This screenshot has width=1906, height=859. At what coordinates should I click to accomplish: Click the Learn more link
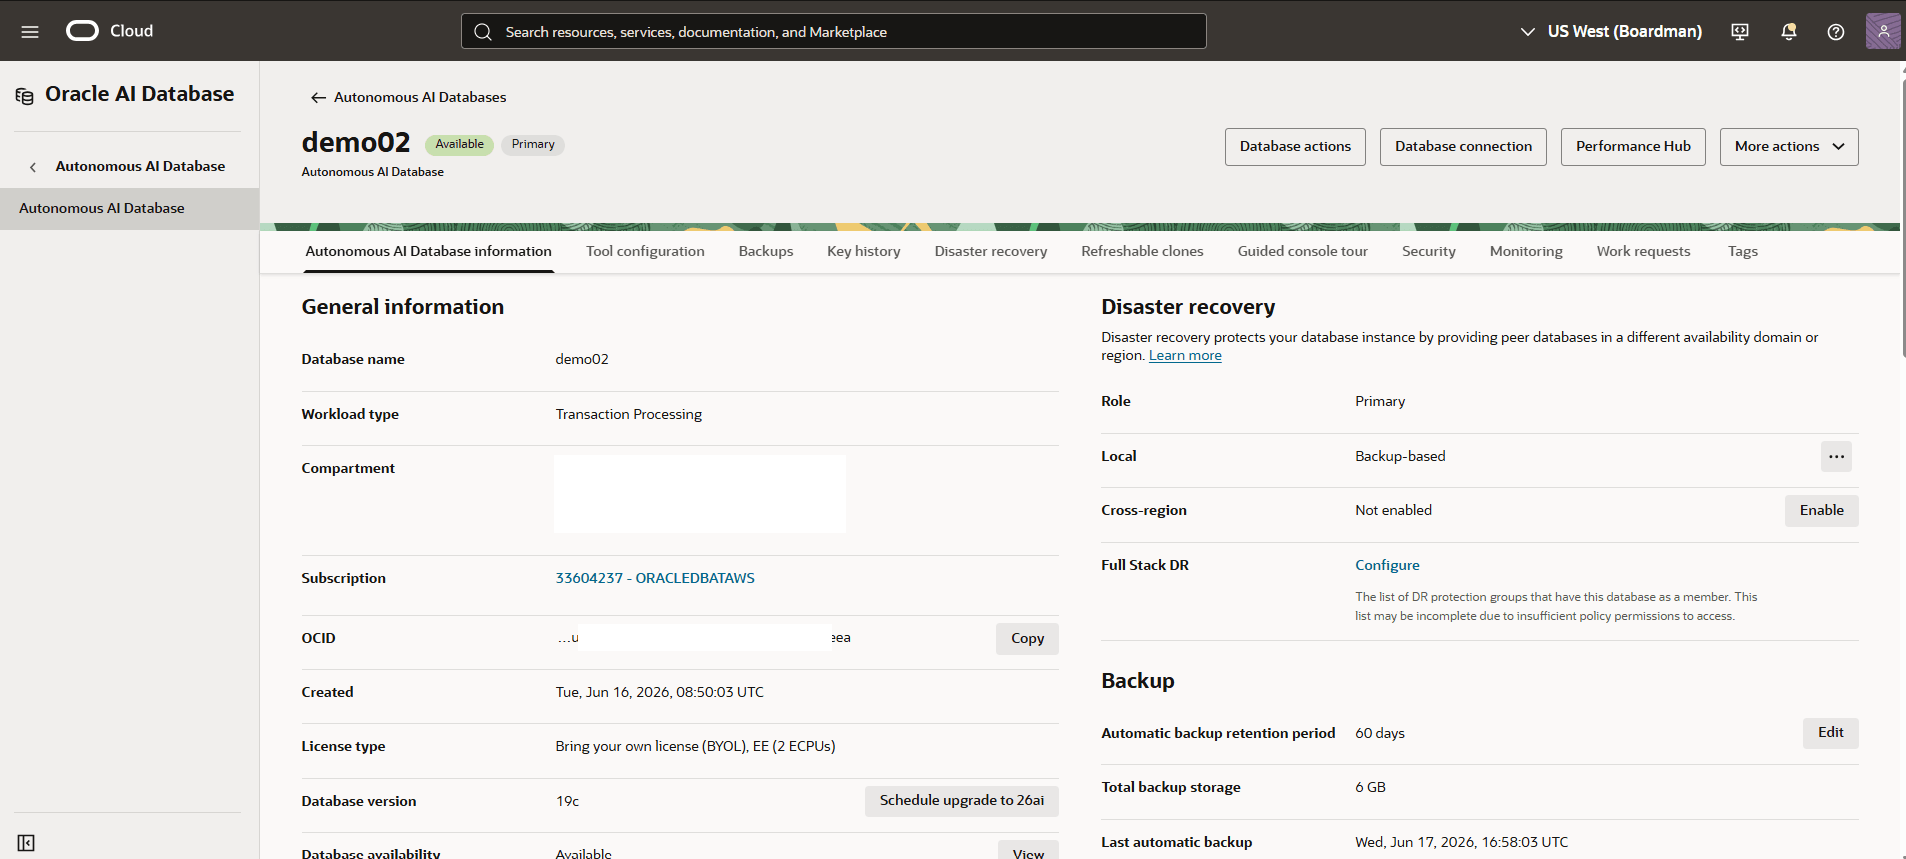click(1185, 356)
